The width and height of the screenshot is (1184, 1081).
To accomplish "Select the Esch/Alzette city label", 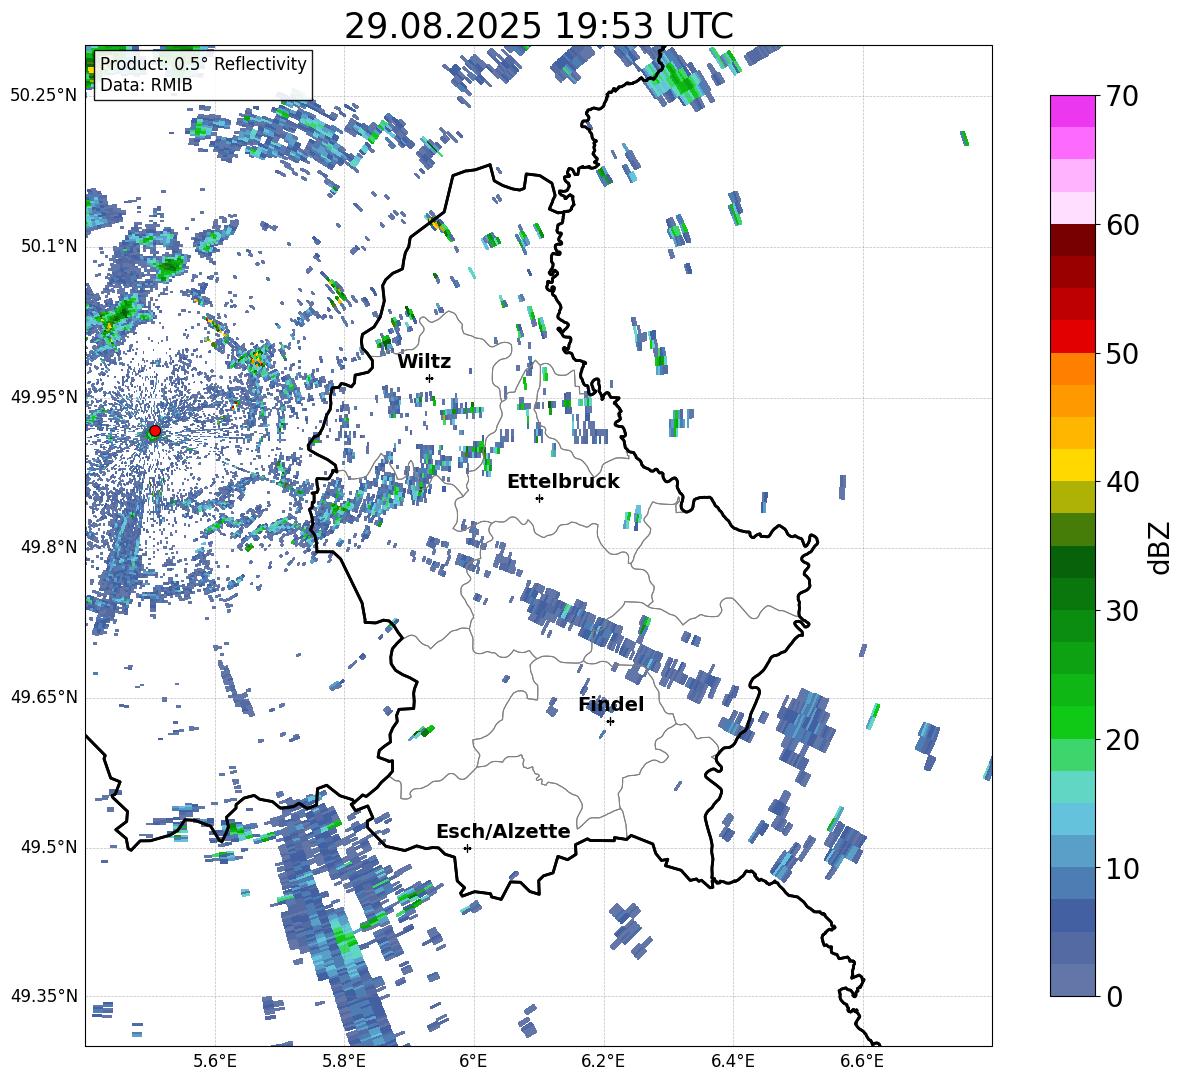I will pyautogui.click(x=503, y=831).
